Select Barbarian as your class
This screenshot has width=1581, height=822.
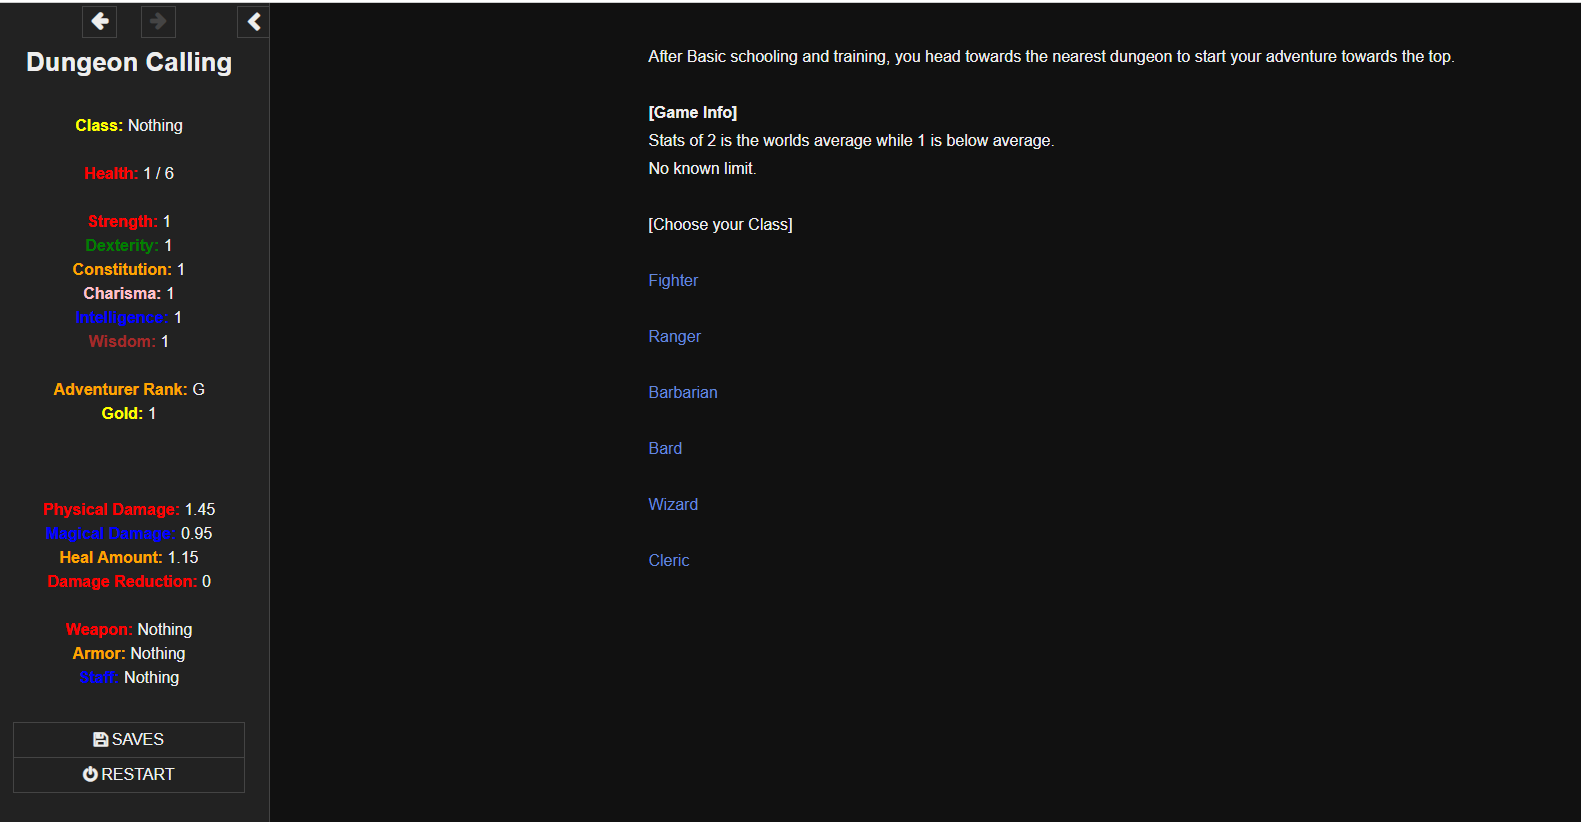tap(683, 393)
